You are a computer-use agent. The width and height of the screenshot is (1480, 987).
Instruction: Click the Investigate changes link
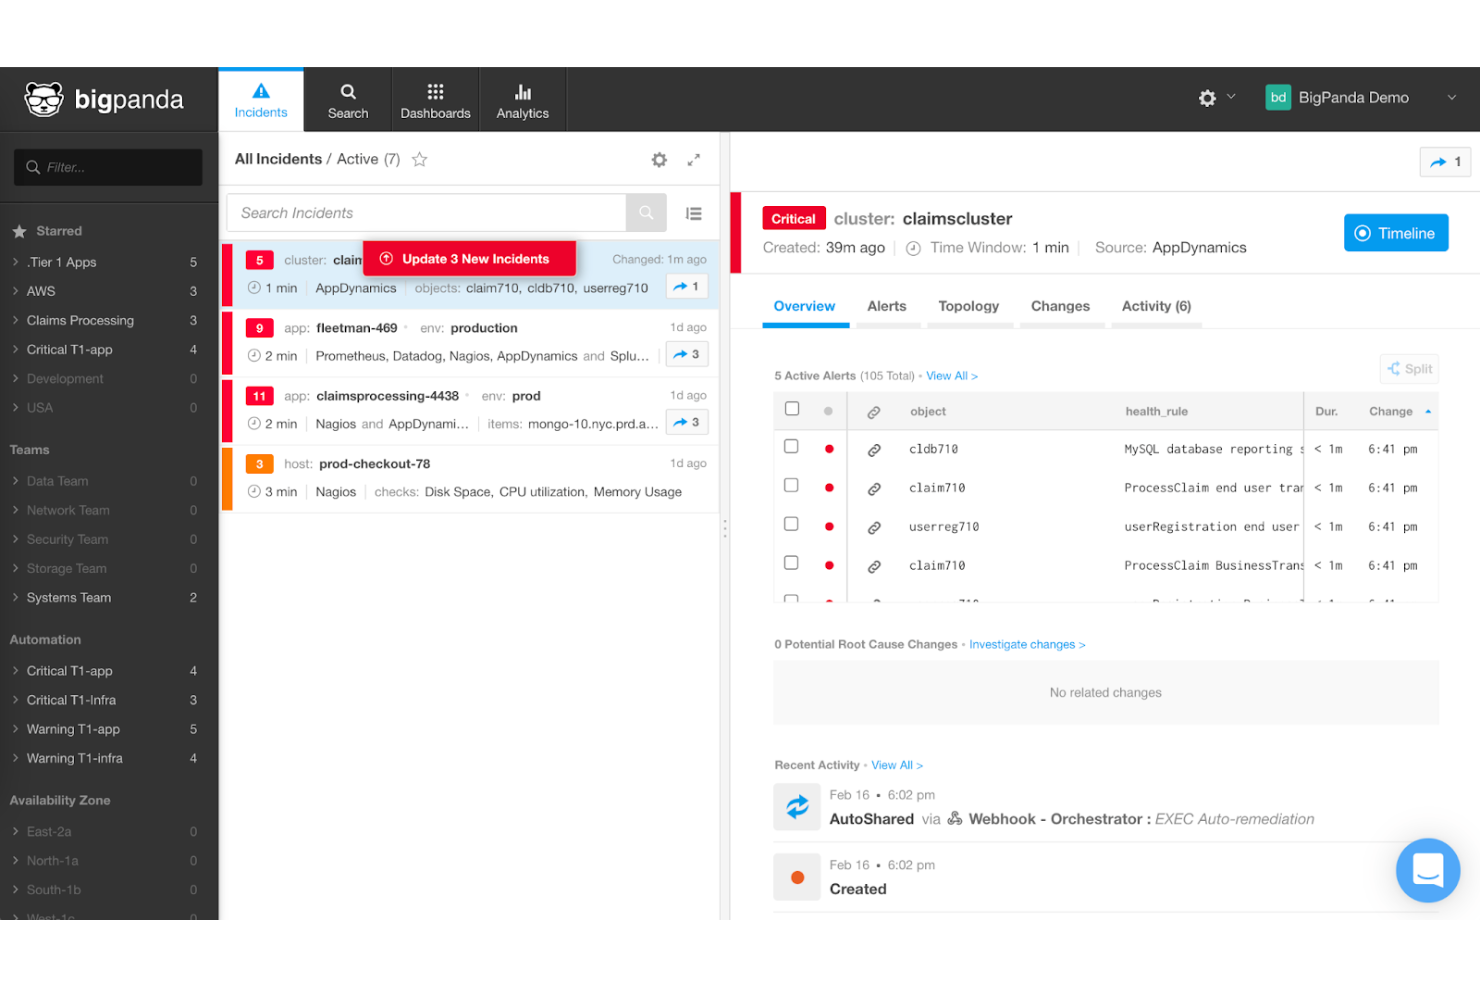(x=1026, y=644)
